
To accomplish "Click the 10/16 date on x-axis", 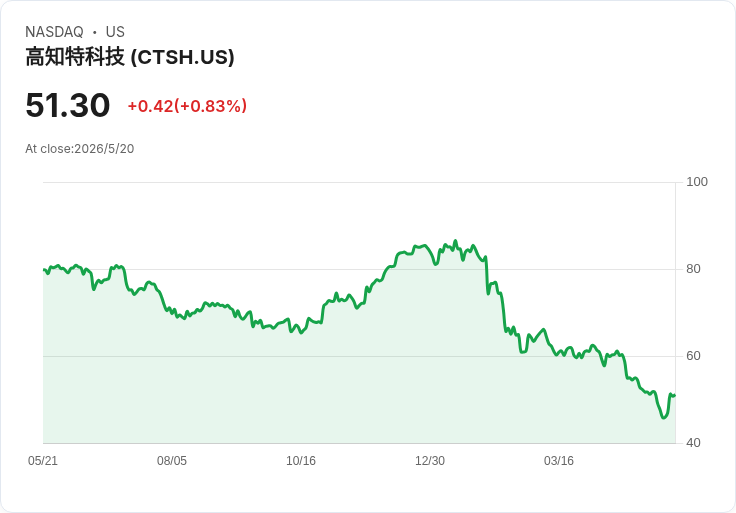I will (x=301, y=460).
